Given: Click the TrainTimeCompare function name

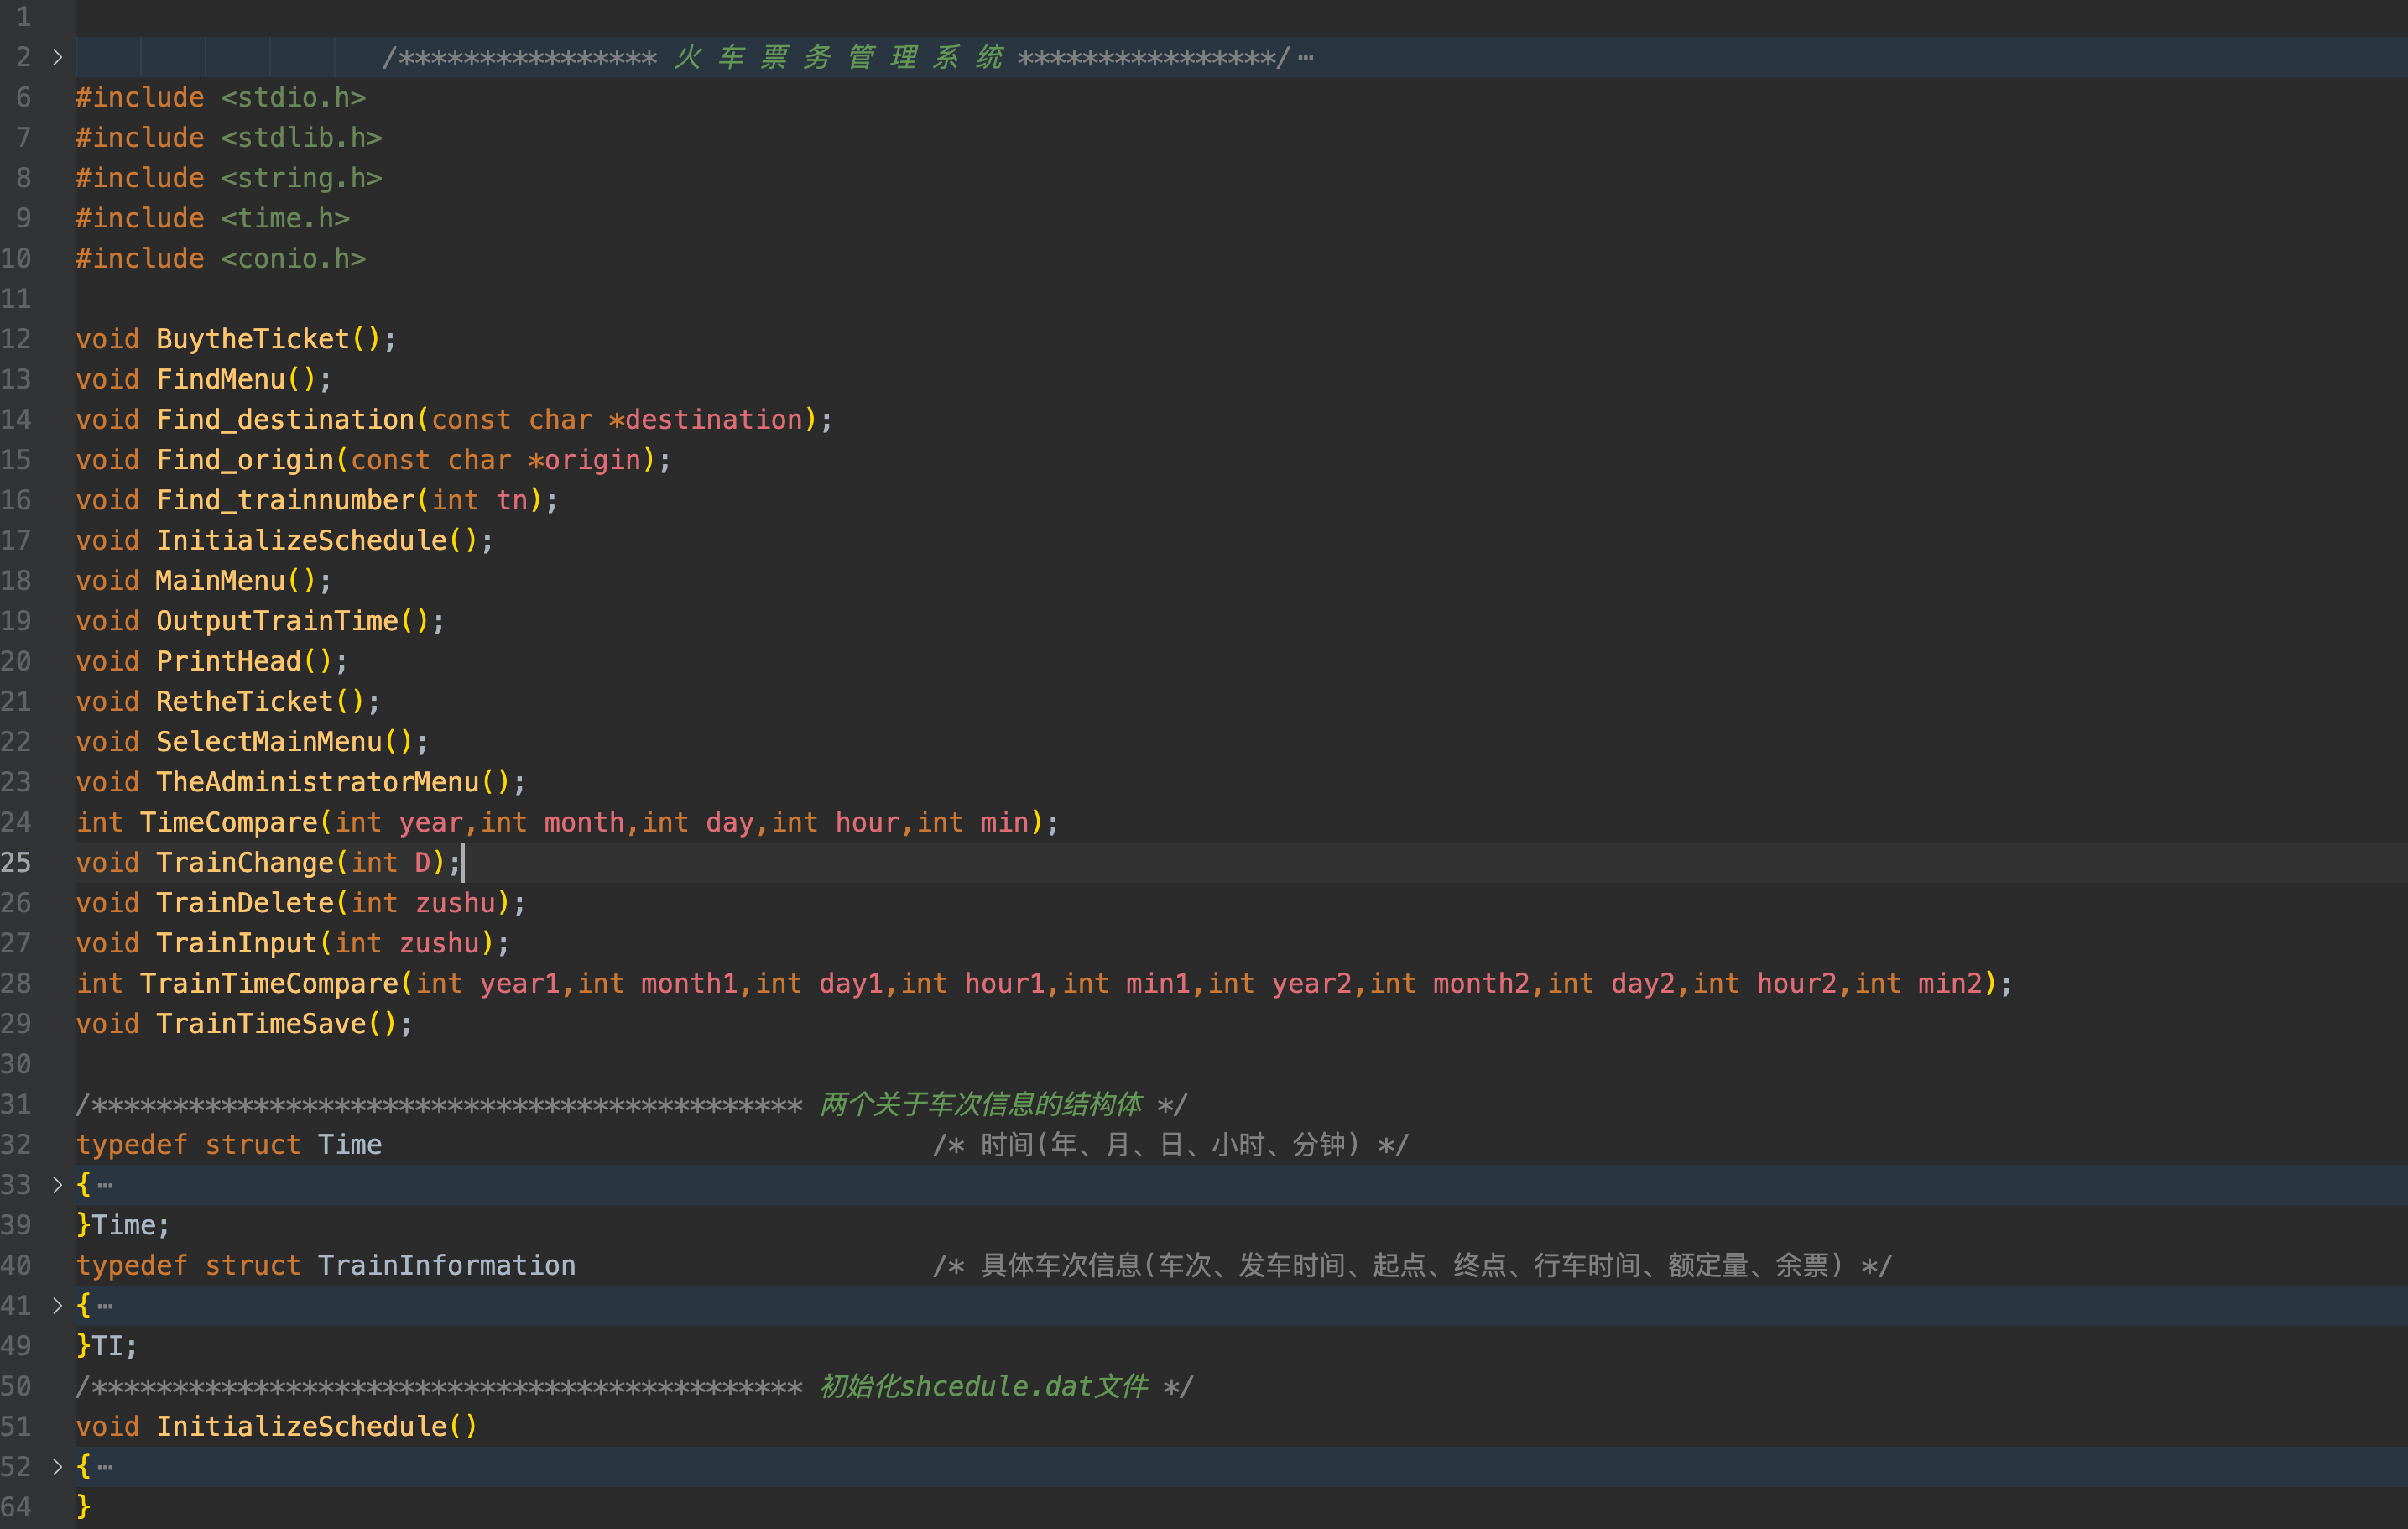Looking at the screenshot, I should point(268,983).
